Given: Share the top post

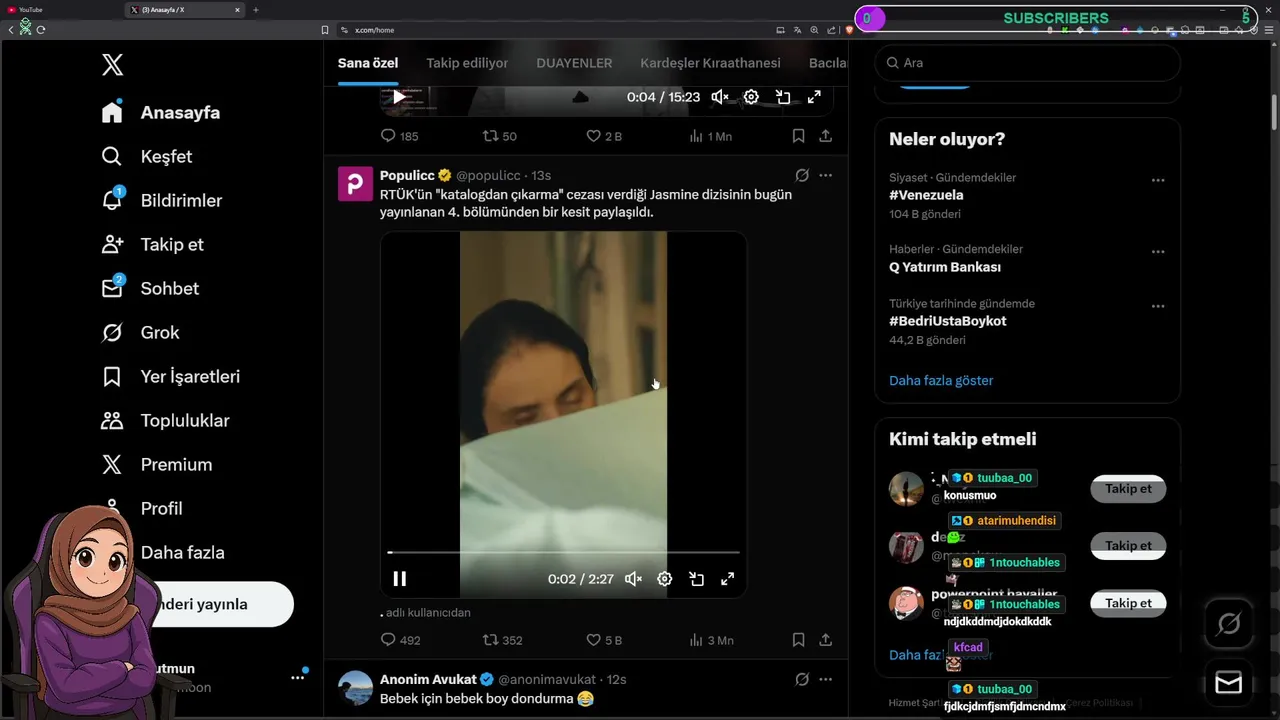Looking at the screenshot, I should [x=825, y=136].
